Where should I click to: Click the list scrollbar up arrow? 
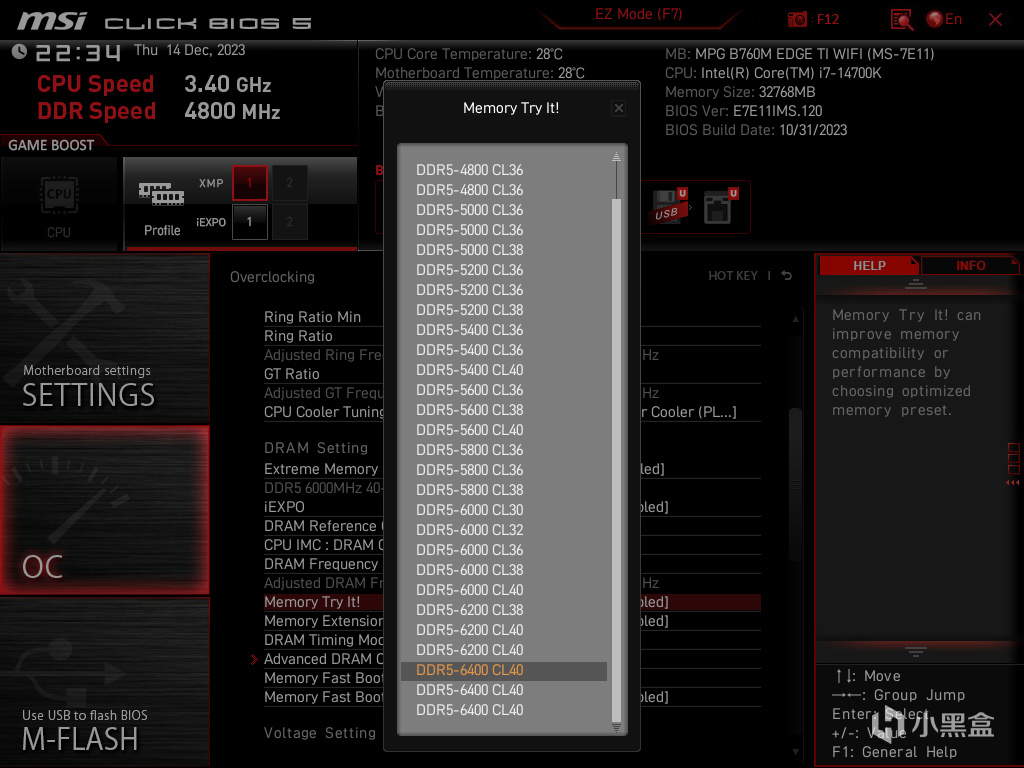(616, 157)
